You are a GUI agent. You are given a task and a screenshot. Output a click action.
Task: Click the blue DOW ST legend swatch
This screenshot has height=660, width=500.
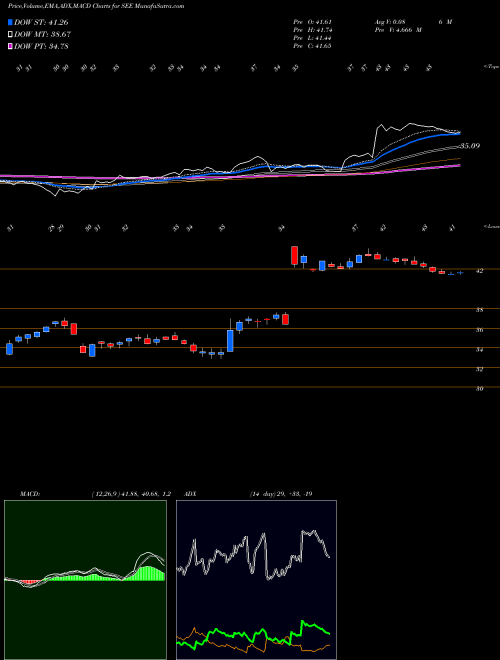pyautogui.click(x=10, y=22)
